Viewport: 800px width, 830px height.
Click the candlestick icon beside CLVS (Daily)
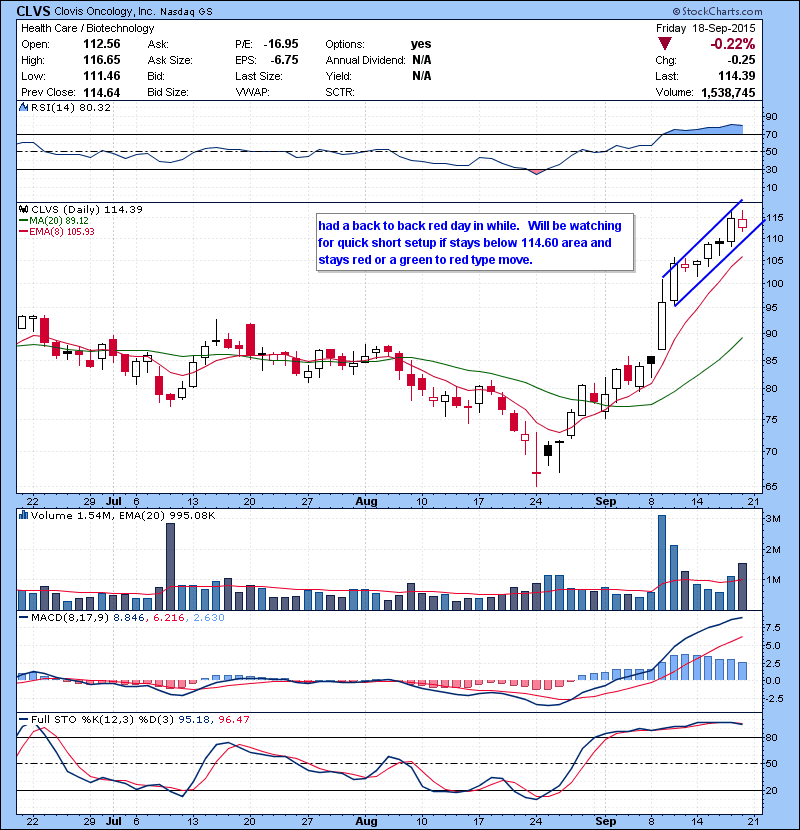[x=24, y=210]
